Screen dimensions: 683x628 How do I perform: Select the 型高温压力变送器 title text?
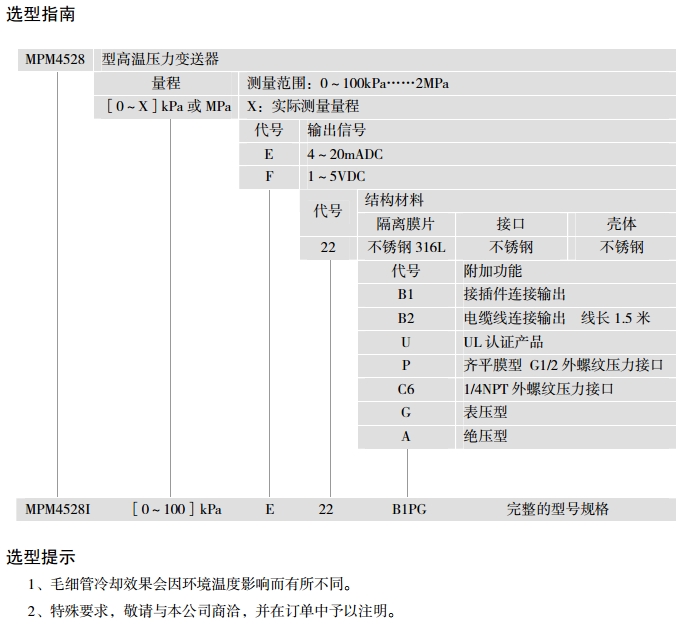[166, 59]
